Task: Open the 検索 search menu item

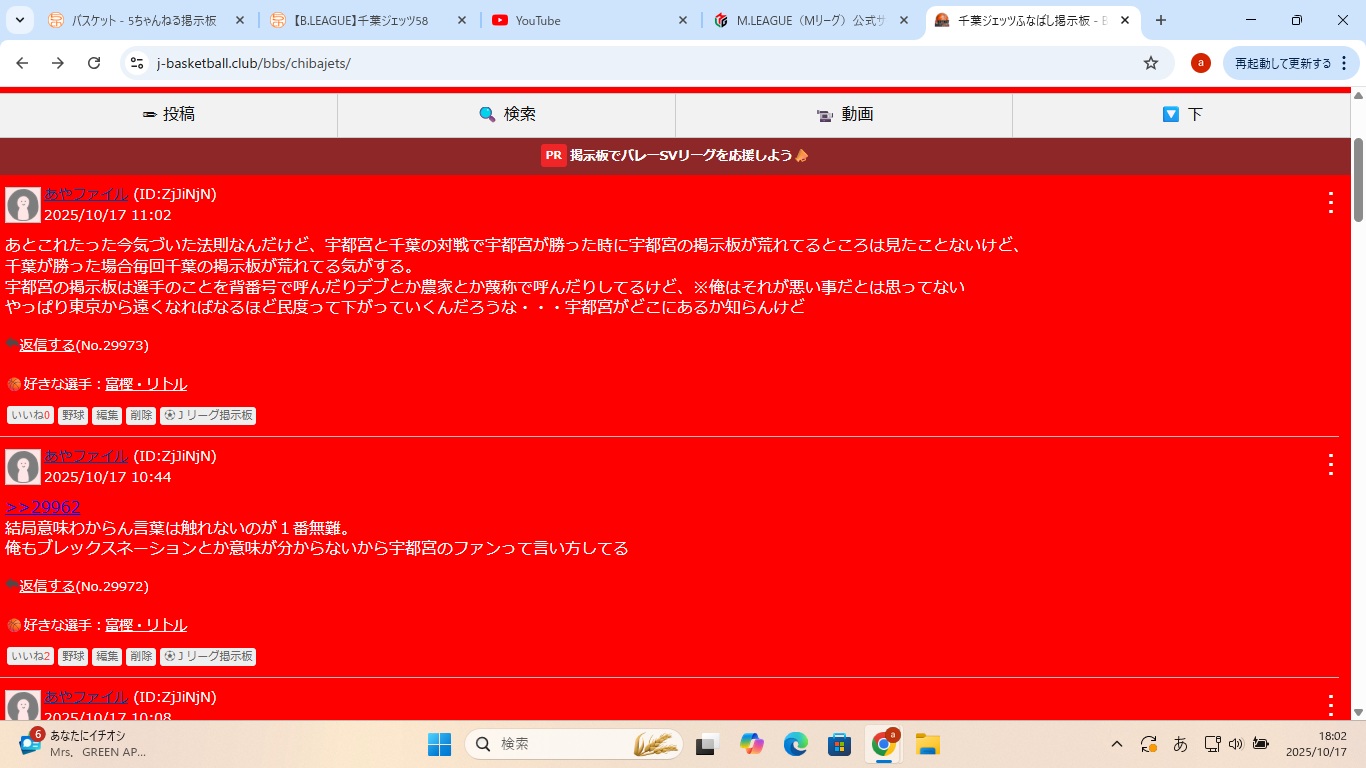Action: (507, 115)
